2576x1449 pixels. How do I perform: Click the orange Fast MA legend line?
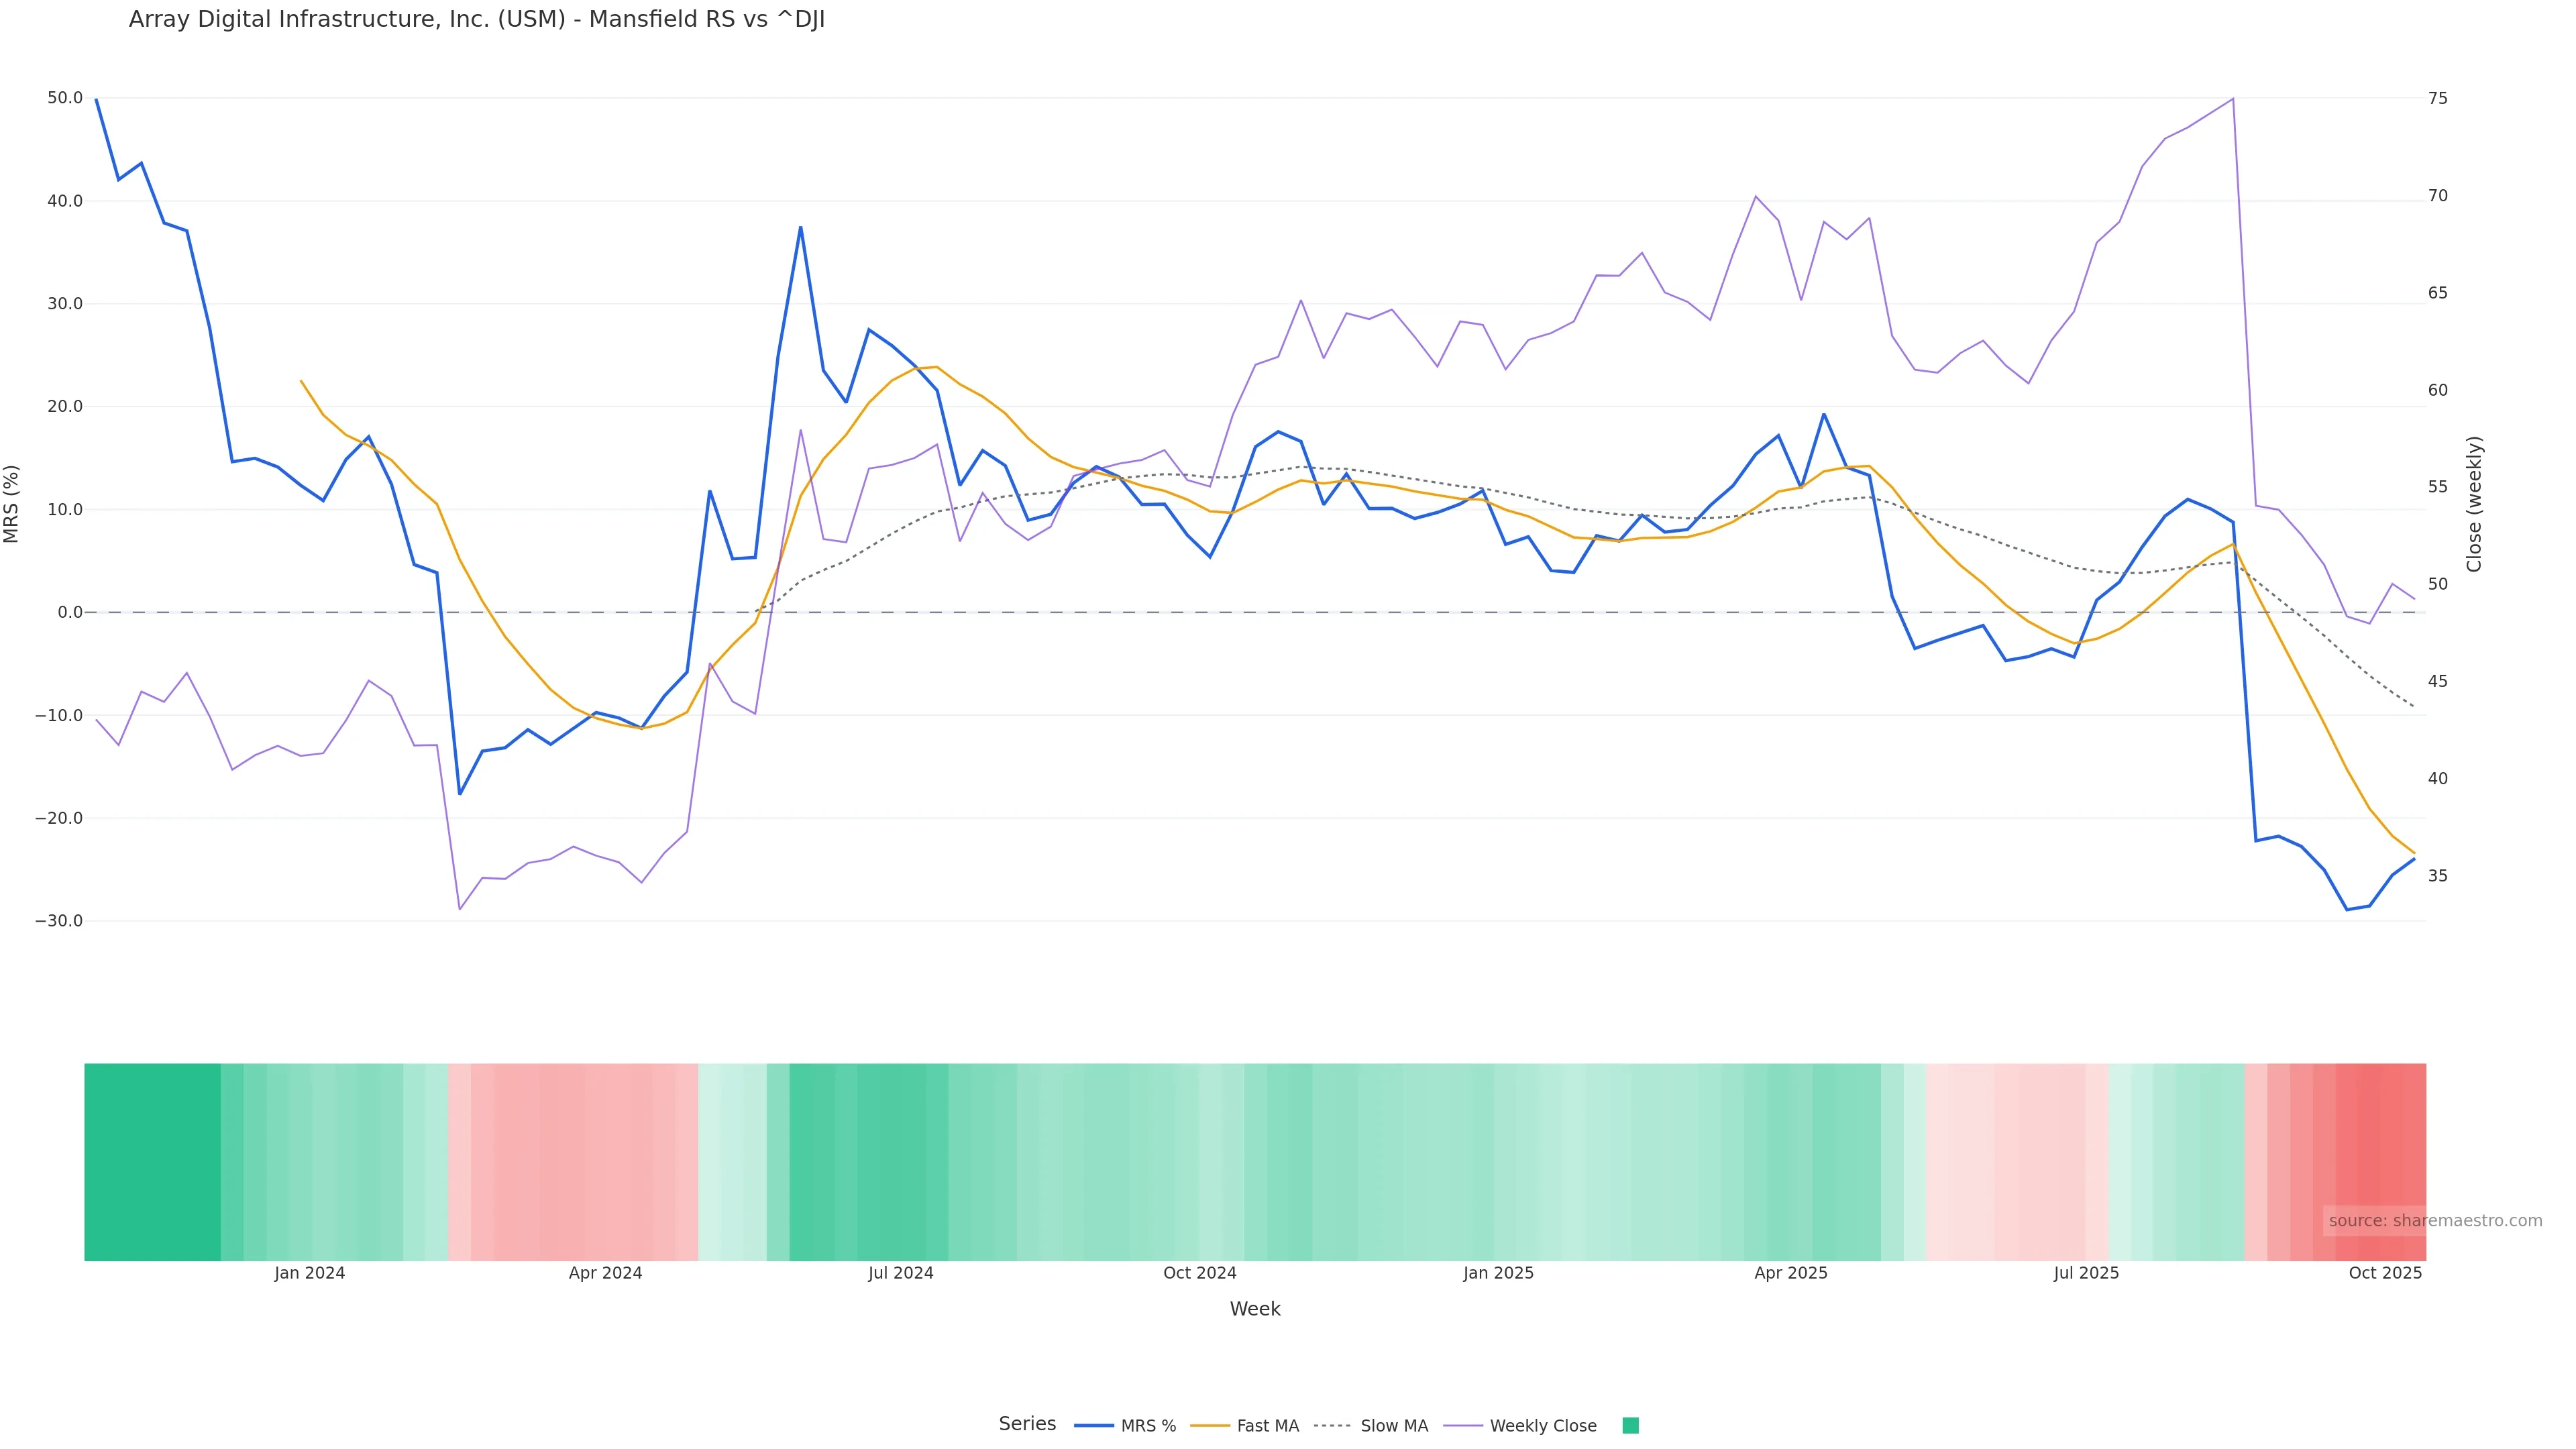point(1211,1426)
